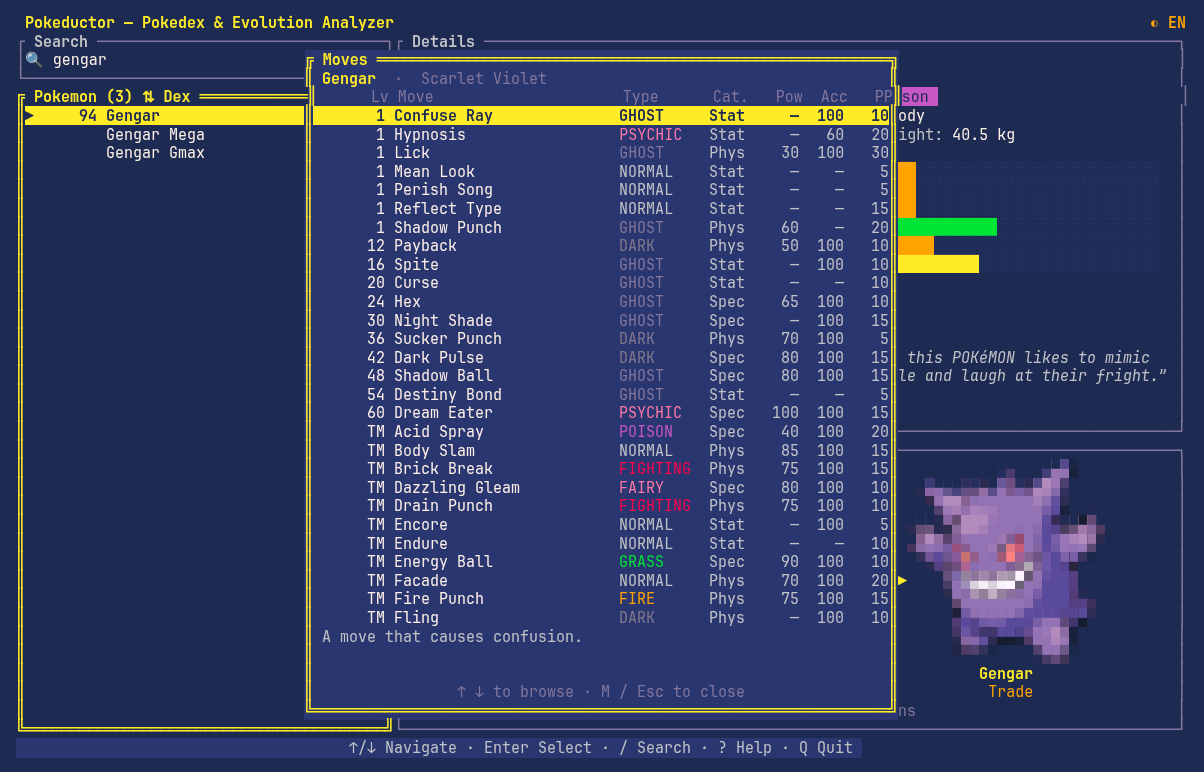The width and height of the screenshot is (1204, 772).
Task: Select the TM Energy Ball move
Action: (602, 561)
